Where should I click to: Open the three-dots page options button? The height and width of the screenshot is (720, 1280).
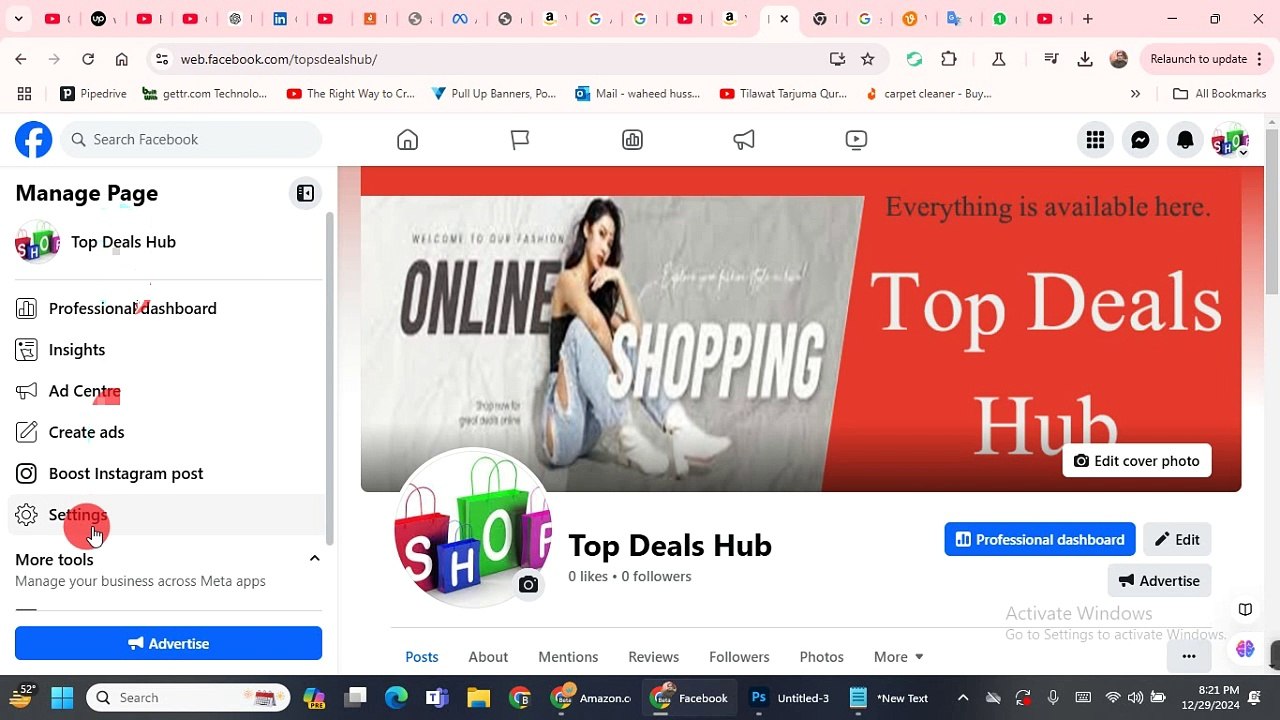(1189, 657)
